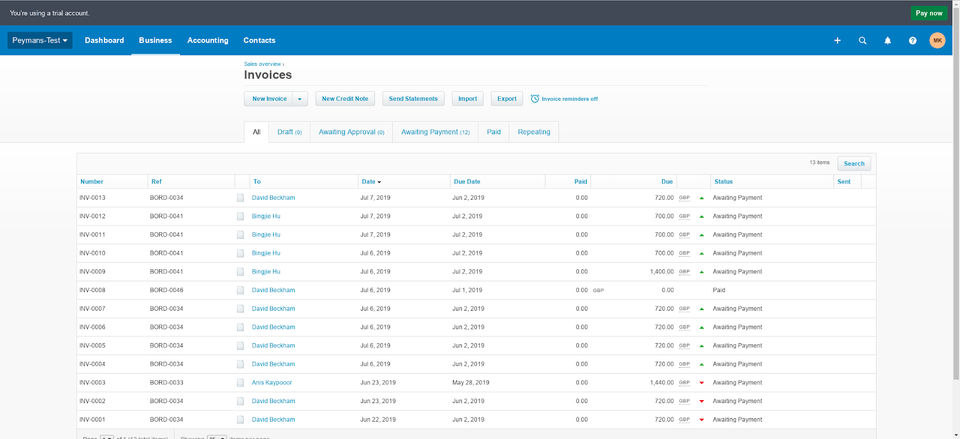
Task: Open the MK user avatar menu
Action: click(x=937, y=40)
